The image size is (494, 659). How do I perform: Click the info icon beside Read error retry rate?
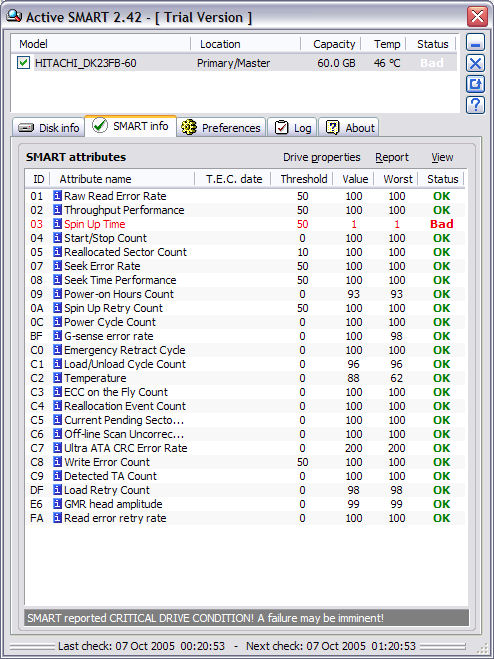click(58, 518)
